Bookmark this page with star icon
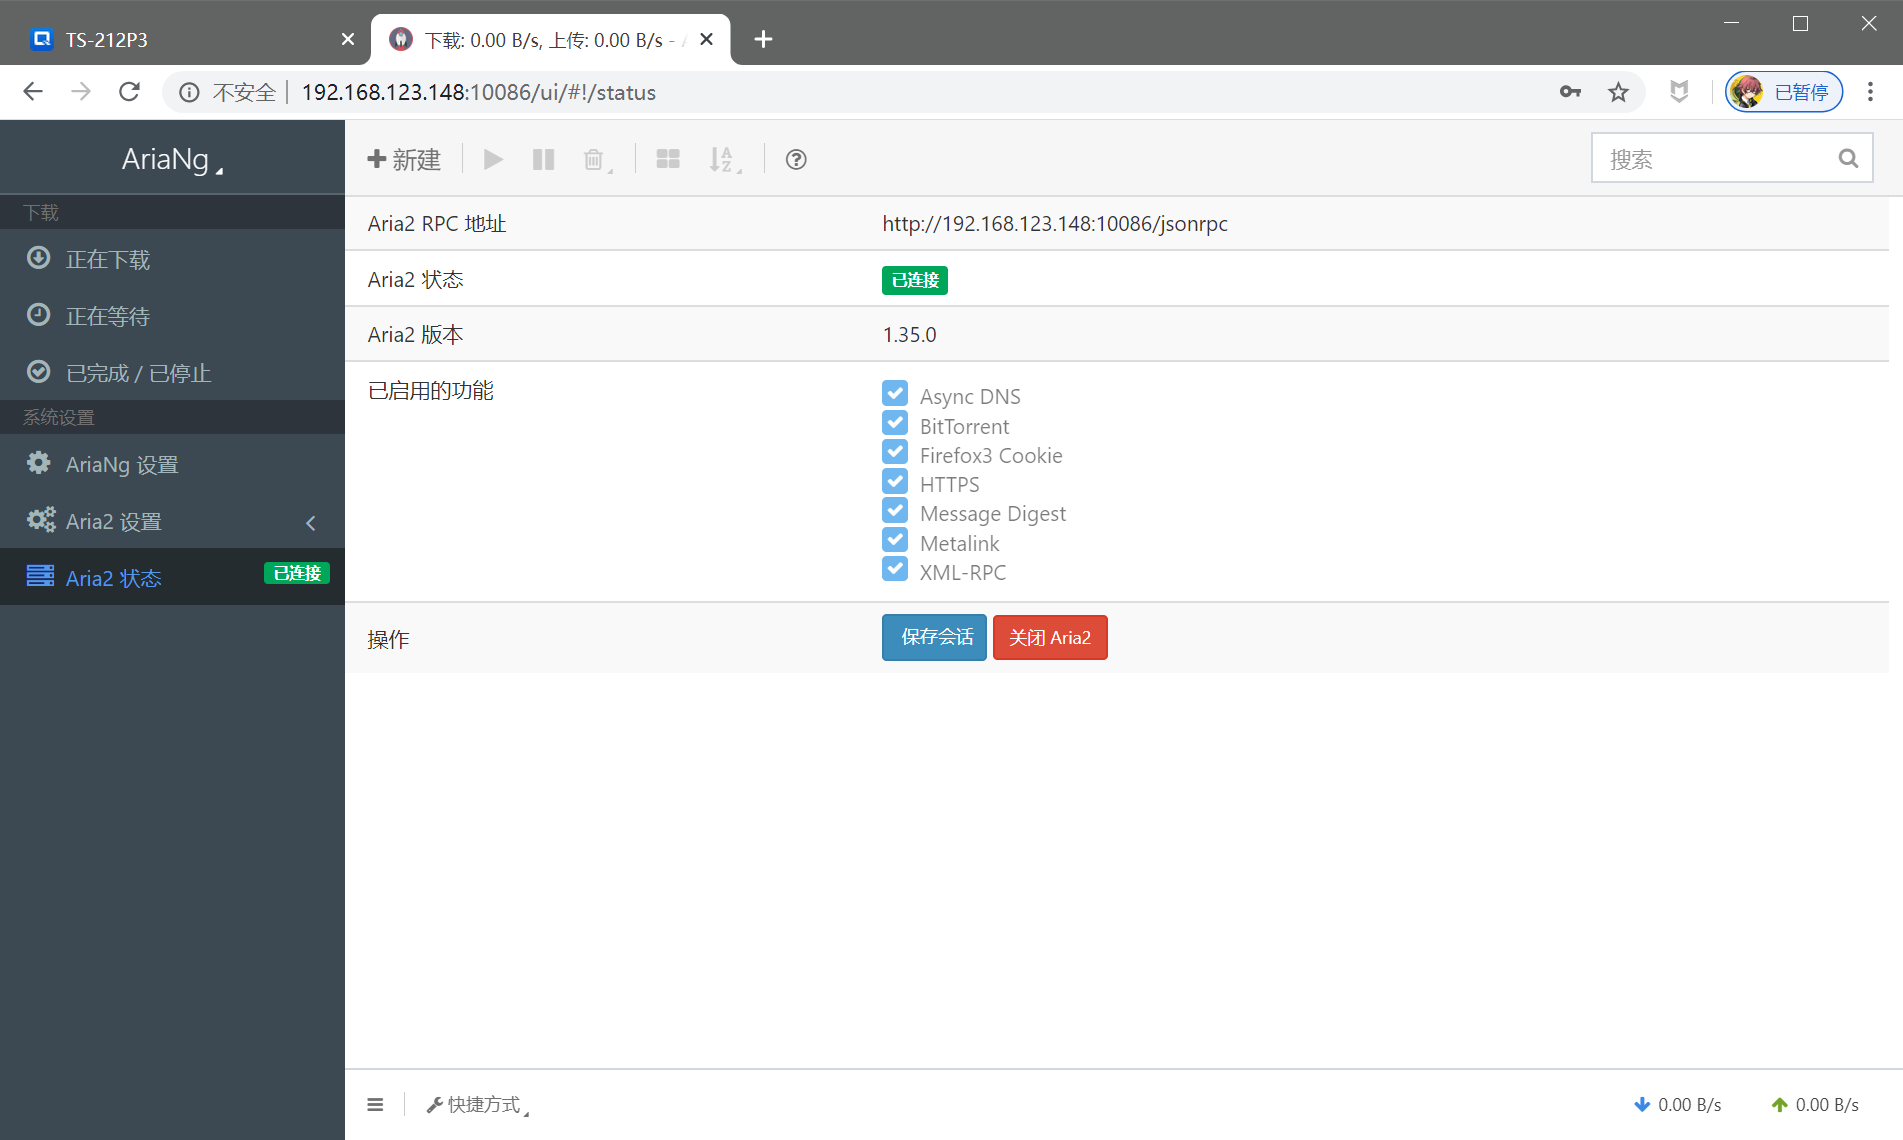Screen dimensions: 1903x1140 (1618, 92)
